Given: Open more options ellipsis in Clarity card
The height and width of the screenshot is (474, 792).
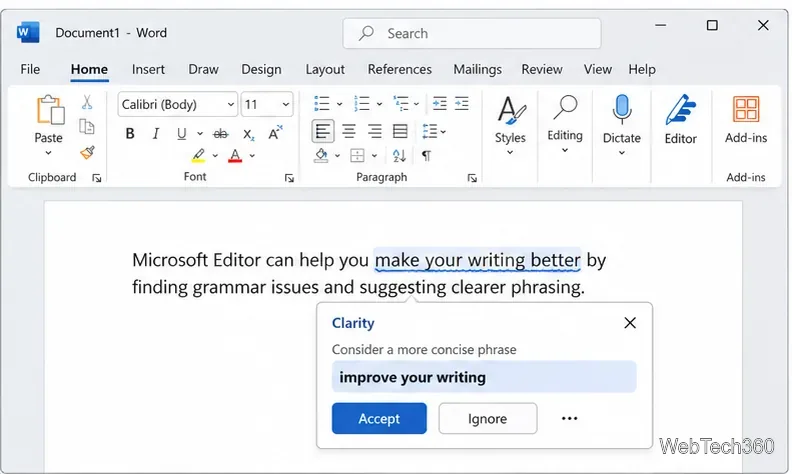Looking at the screenshot, I should click(x=569, y=418).
